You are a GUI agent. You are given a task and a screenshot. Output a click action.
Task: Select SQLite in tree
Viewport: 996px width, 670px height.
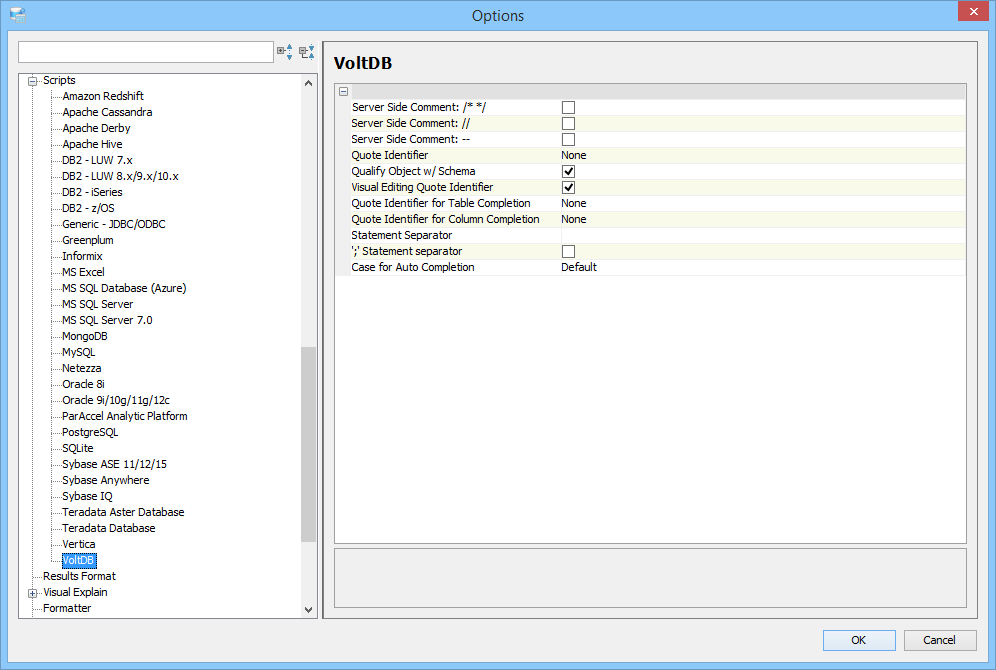click(x=77, y=448)
